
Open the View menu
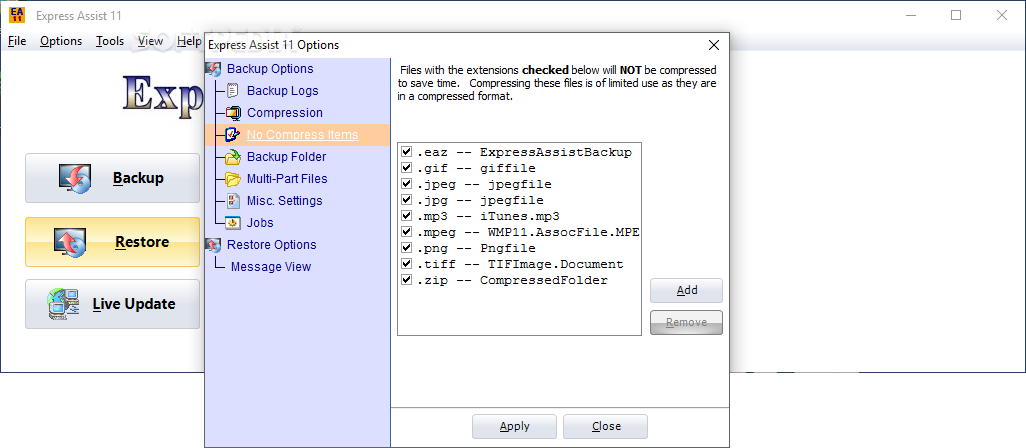click(x=150, y=41)
